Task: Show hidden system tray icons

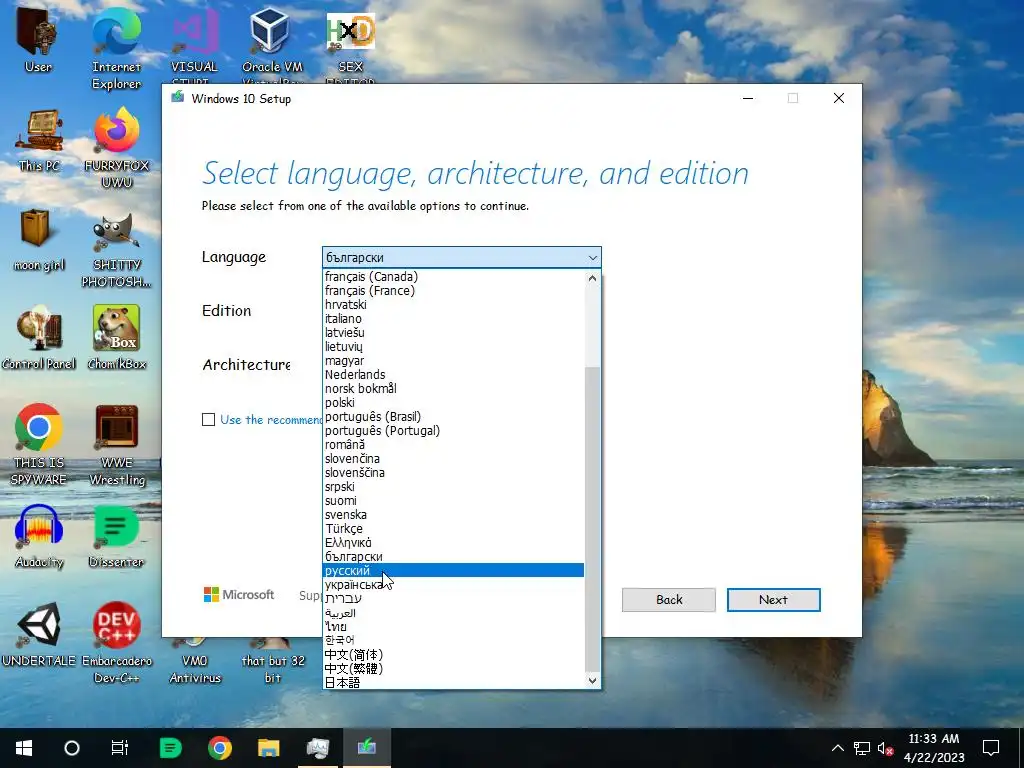Action: pos(838,748)
